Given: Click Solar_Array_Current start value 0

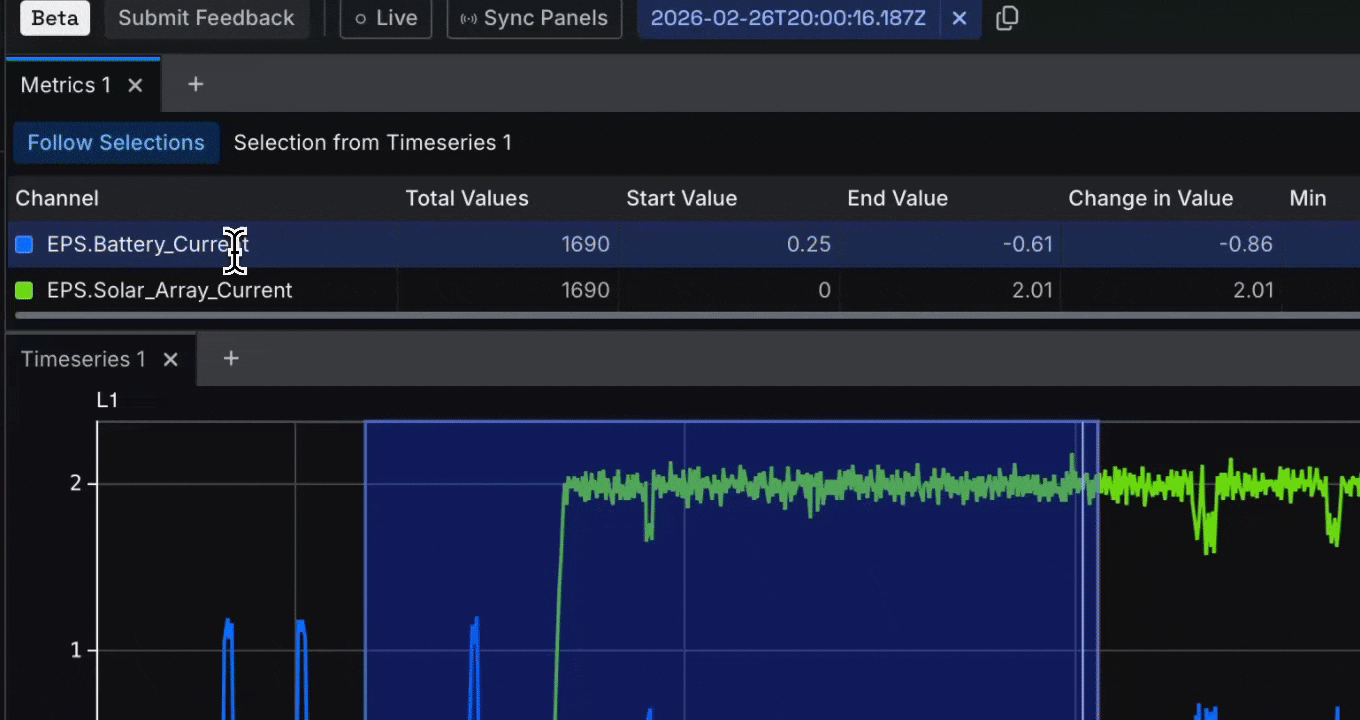Looking at the screenshot, I should click(x=824, y=290).
